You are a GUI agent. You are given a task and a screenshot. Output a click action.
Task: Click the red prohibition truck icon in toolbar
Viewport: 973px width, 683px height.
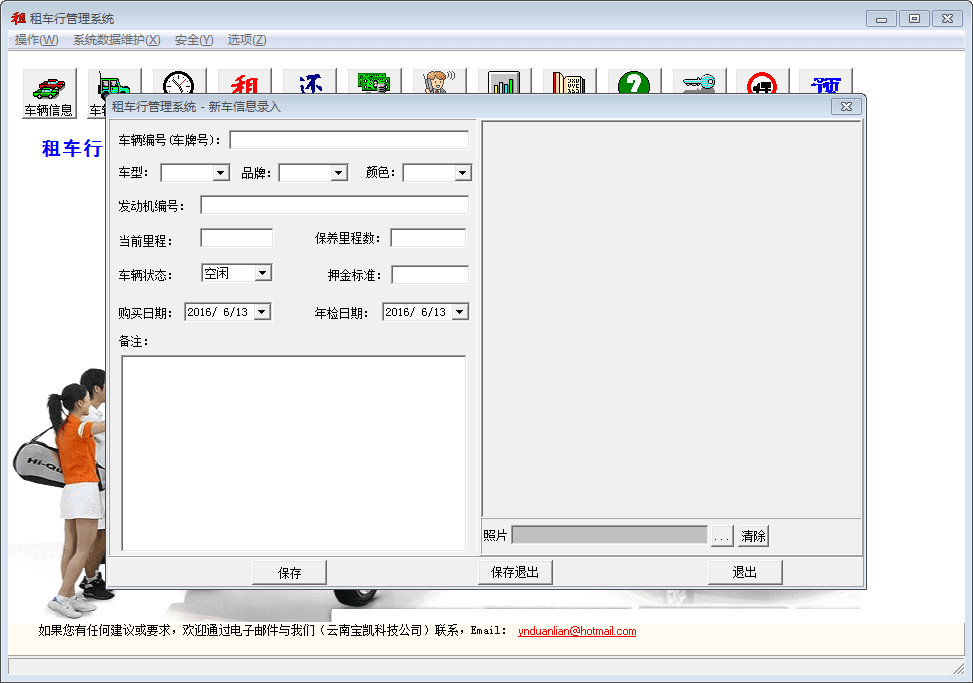(762, 83)
